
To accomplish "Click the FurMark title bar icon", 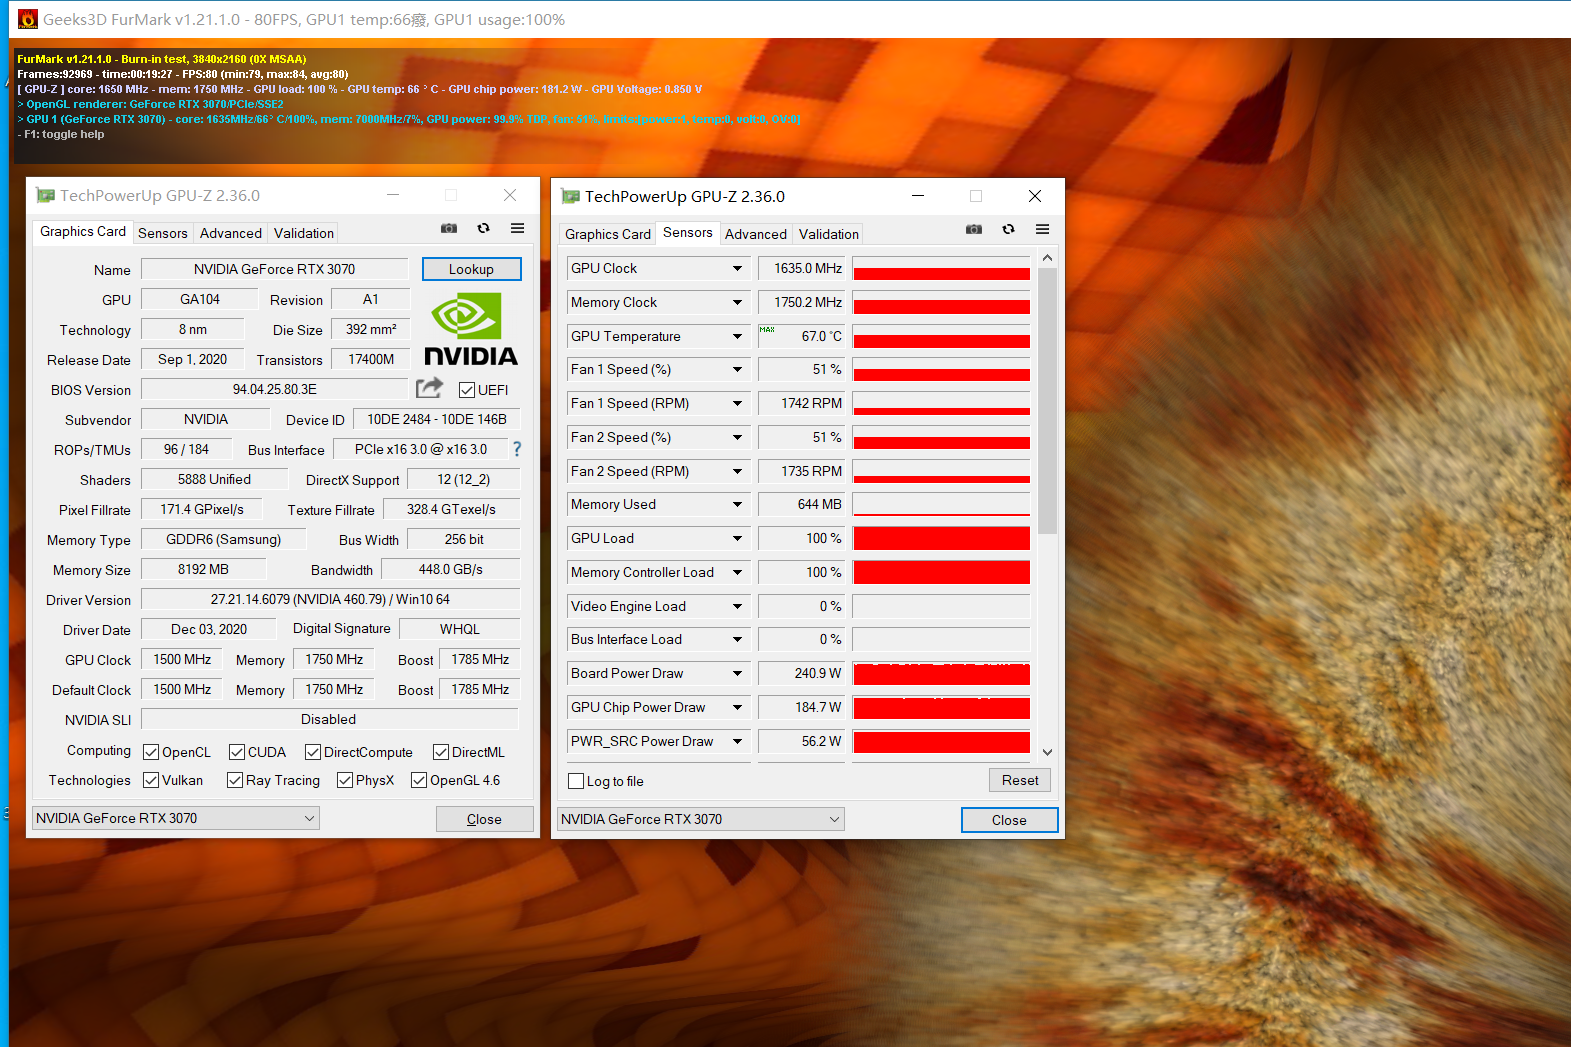I will pos(28,19).
